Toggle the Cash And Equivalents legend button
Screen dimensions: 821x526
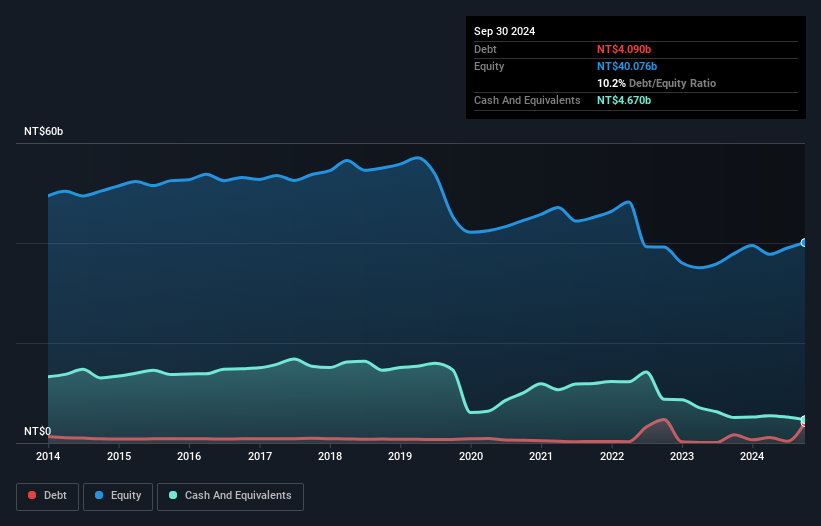click(230, 496)
